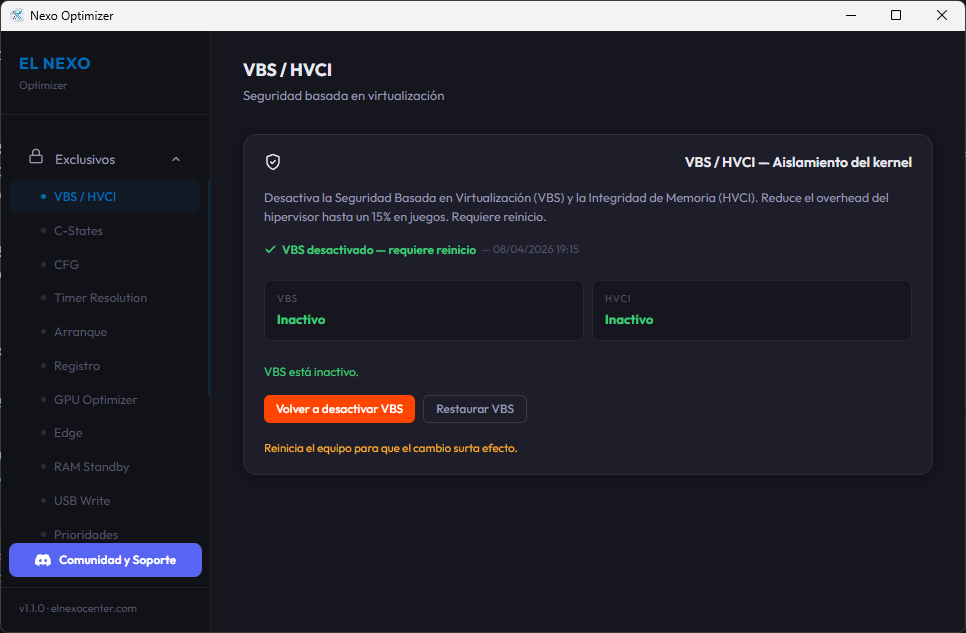Click the Restaurar VBS button
966x633 pixels.
click(474, 409)
